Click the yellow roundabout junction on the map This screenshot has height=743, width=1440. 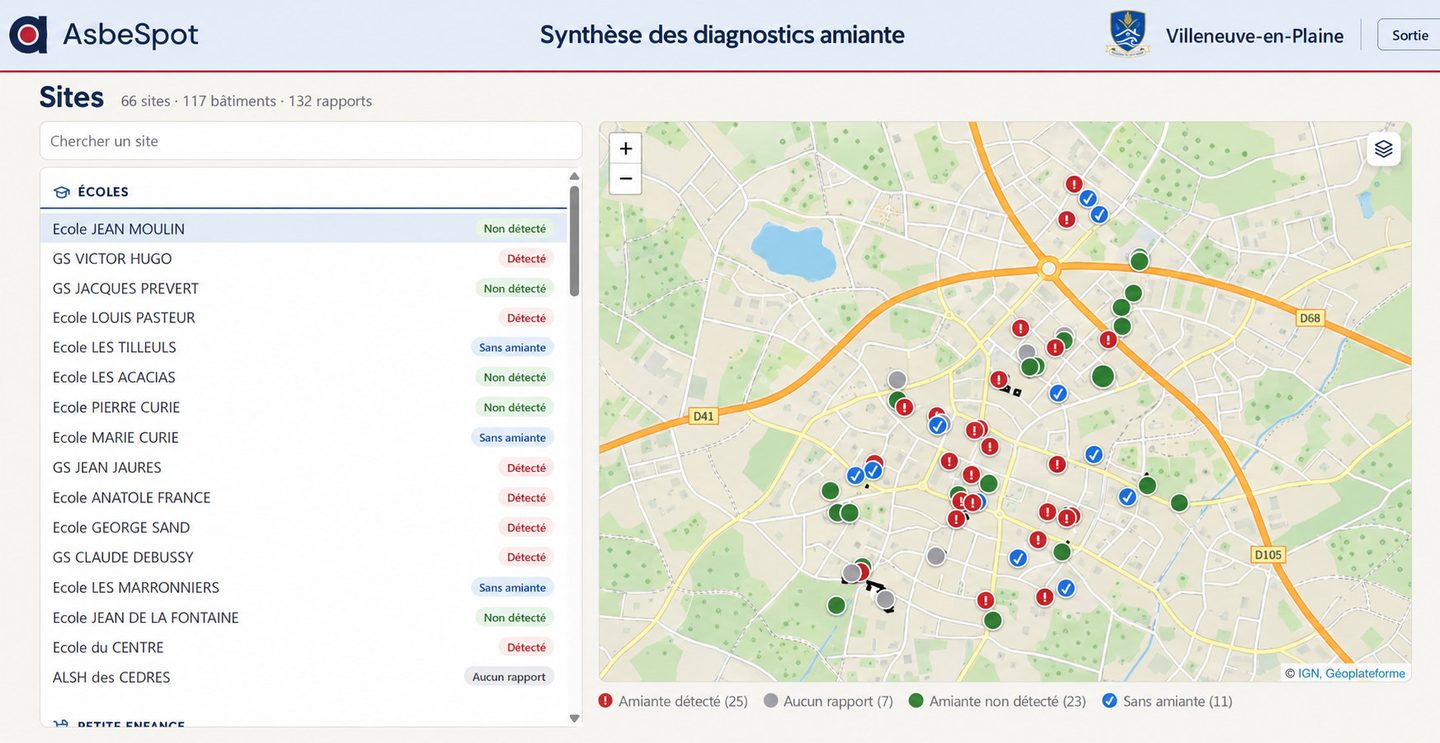coord(1048,268)
